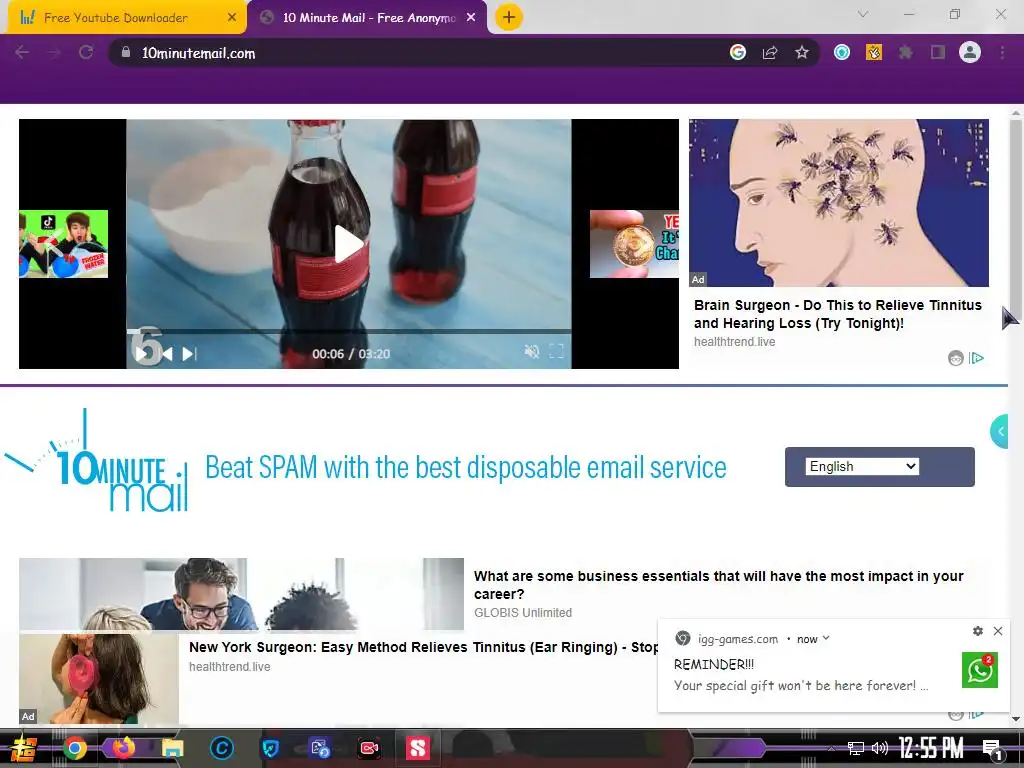Screen dimensions: 1024x768
Task: Open the TikTok frozen water thumbnail
Action: coord(63,244)
